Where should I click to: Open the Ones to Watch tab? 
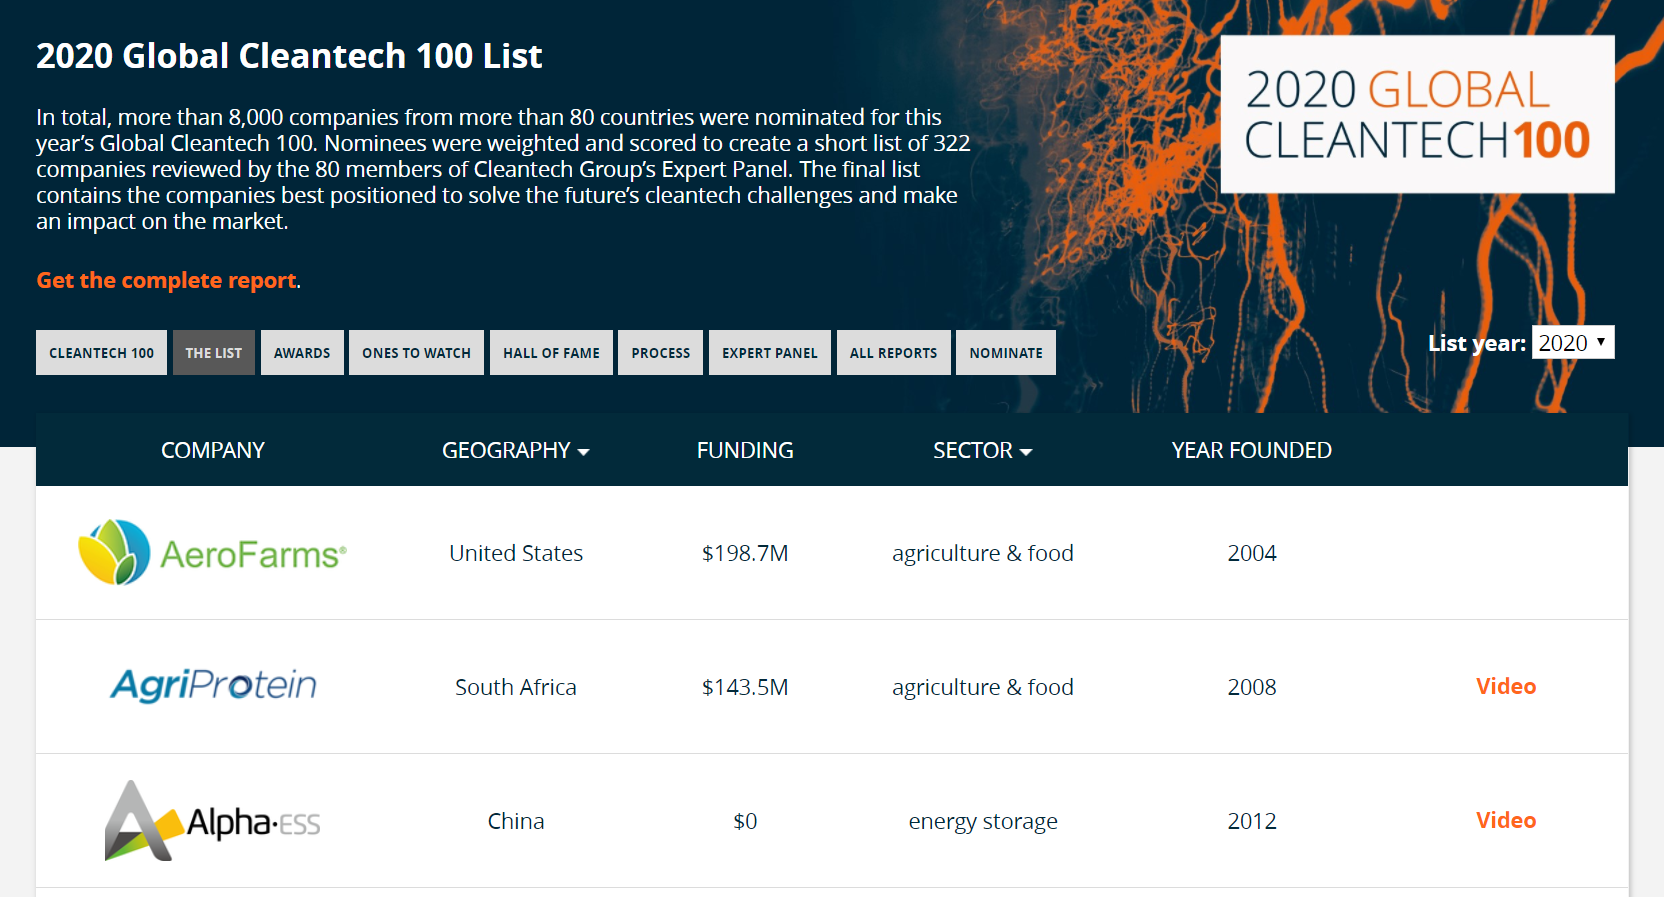pyautogui.click(x=416, y=353)
